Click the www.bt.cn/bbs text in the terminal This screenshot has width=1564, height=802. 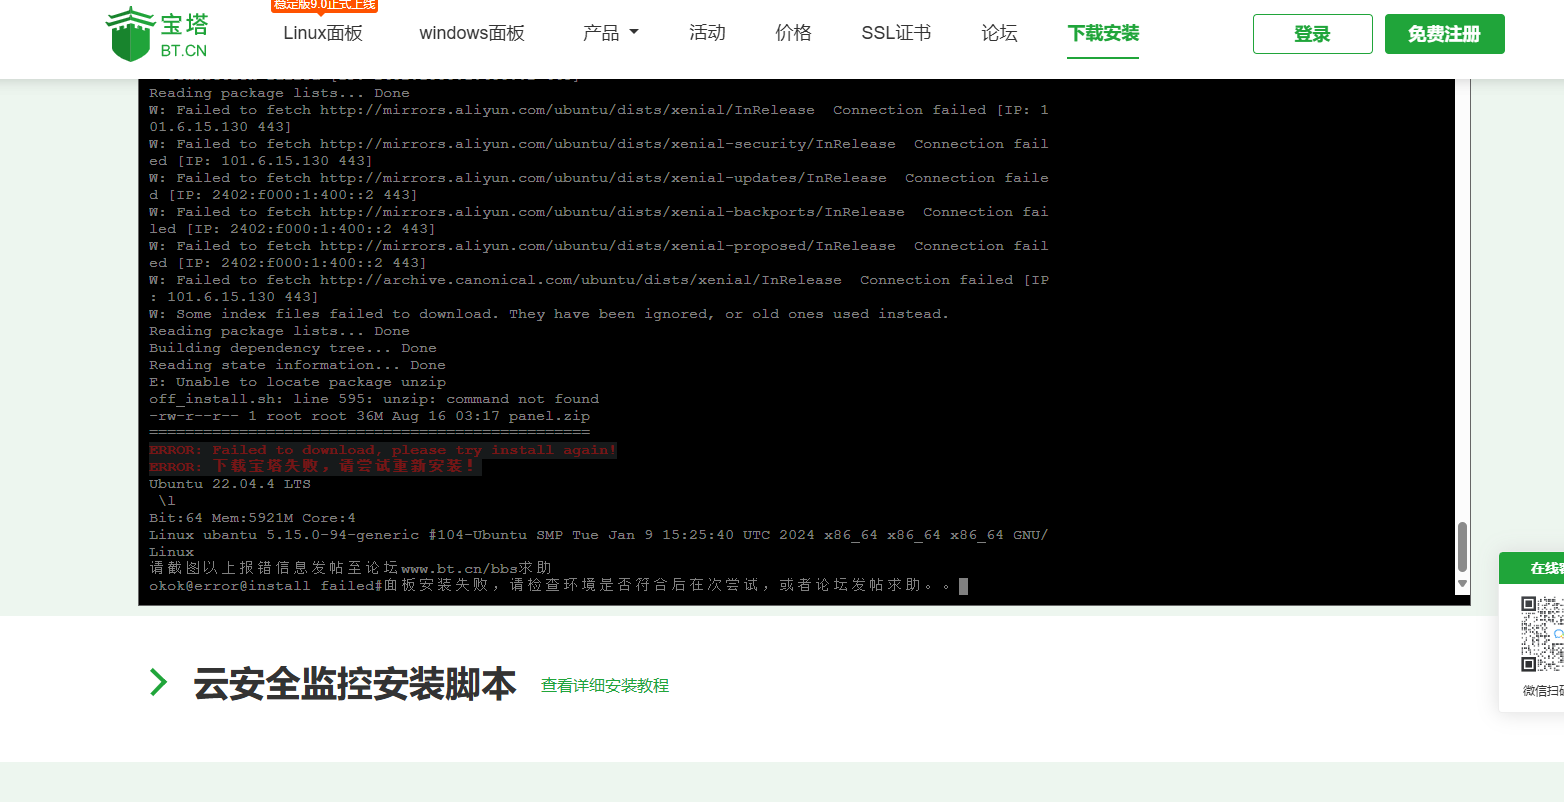pos(459,569)
